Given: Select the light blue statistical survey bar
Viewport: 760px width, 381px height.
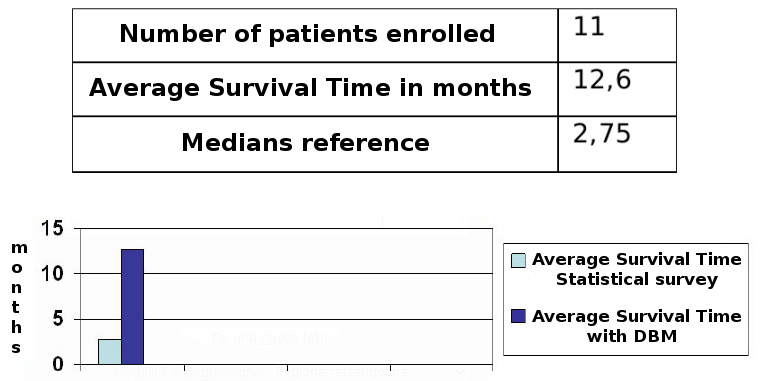Looking at the screenshot, I should click(110, 352).
